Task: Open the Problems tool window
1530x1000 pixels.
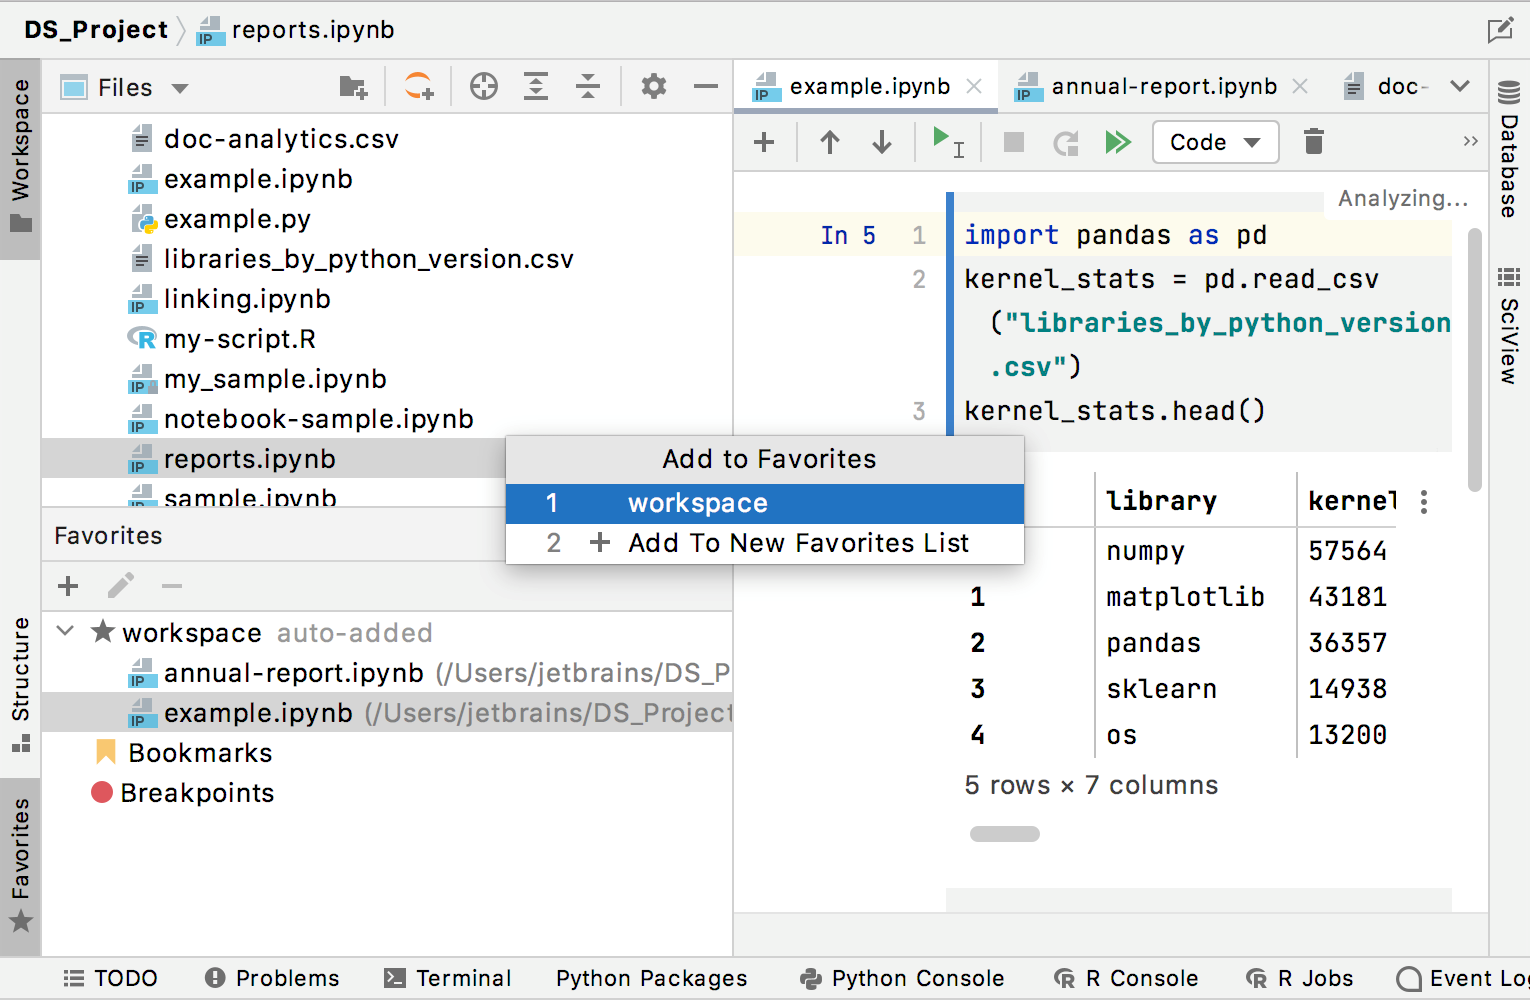Action: pos(271,978)
